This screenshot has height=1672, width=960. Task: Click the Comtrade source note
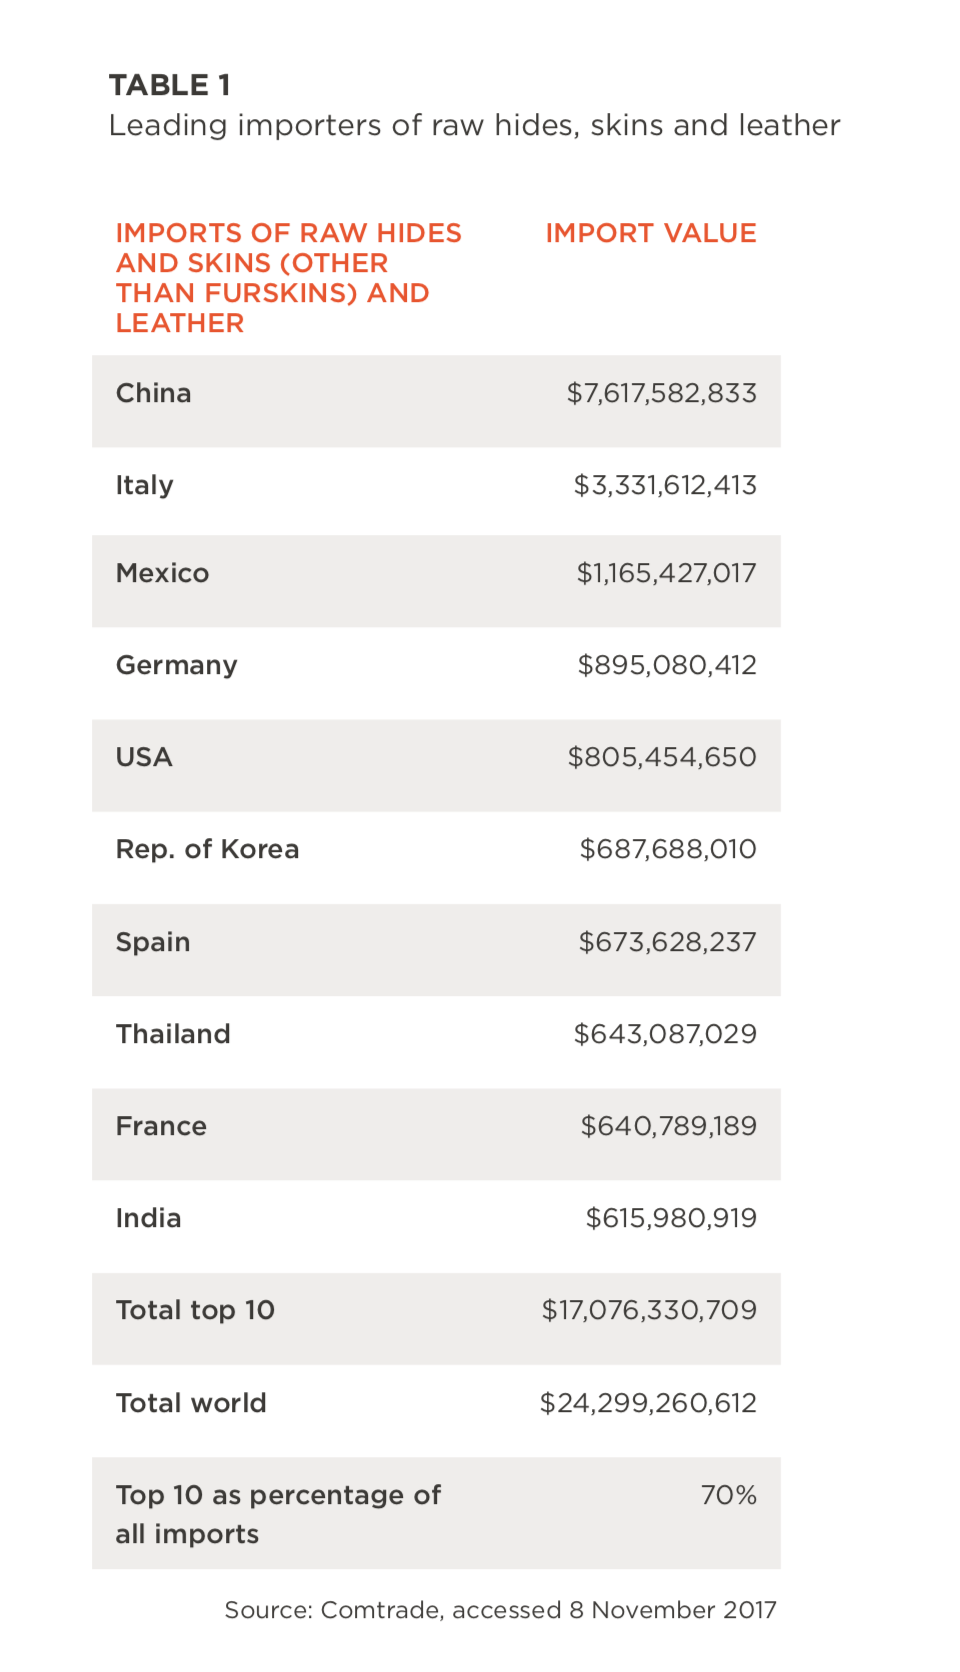point(500,1610)
